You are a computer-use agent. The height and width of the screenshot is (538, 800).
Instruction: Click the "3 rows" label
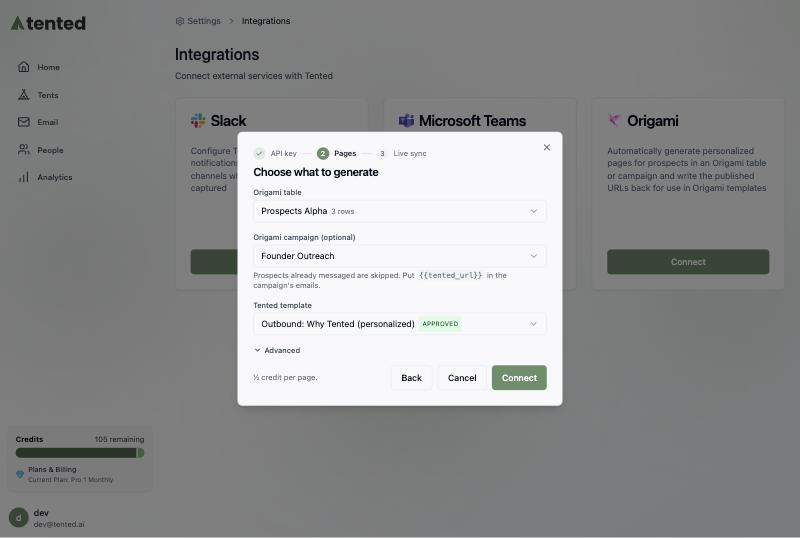click(342, 211)
